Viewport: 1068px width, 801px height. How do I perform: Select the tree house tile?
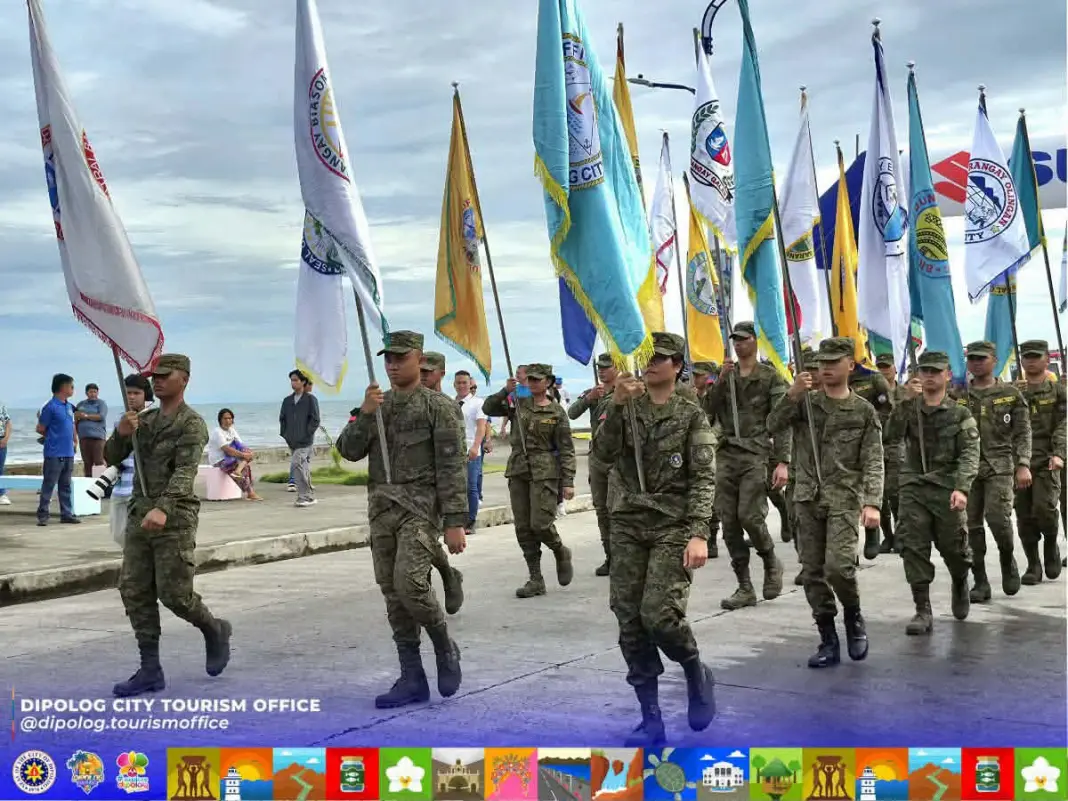[776, 774]
